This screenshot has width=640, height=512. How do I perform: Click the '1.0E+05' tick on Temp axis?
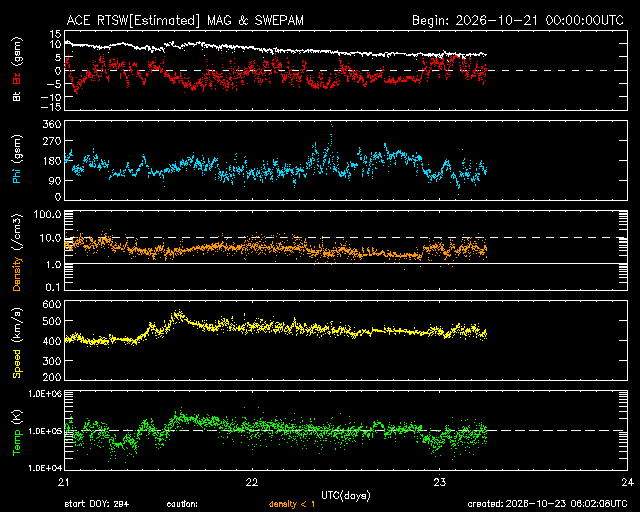click(45, 431)
